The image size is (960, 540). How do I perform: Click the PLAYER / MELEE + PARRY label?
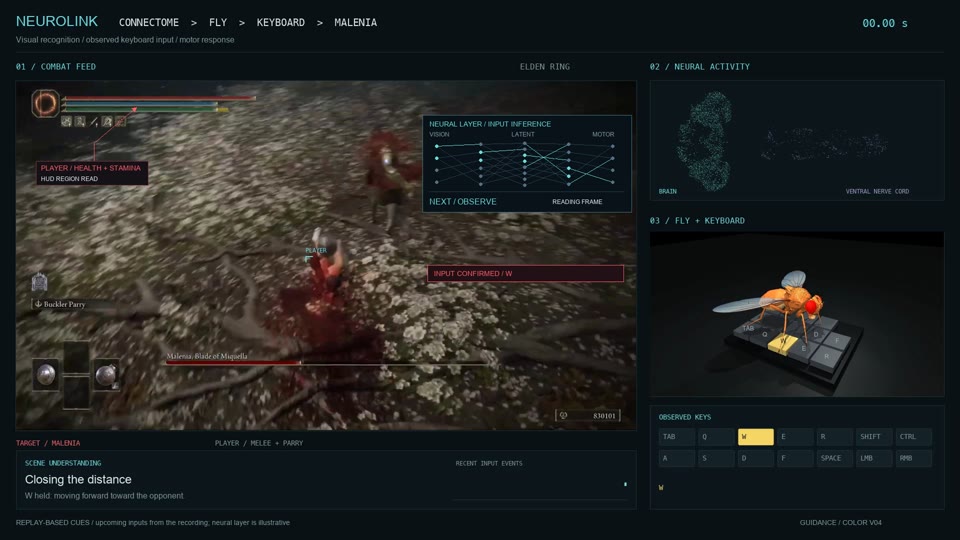pos(259,443)
